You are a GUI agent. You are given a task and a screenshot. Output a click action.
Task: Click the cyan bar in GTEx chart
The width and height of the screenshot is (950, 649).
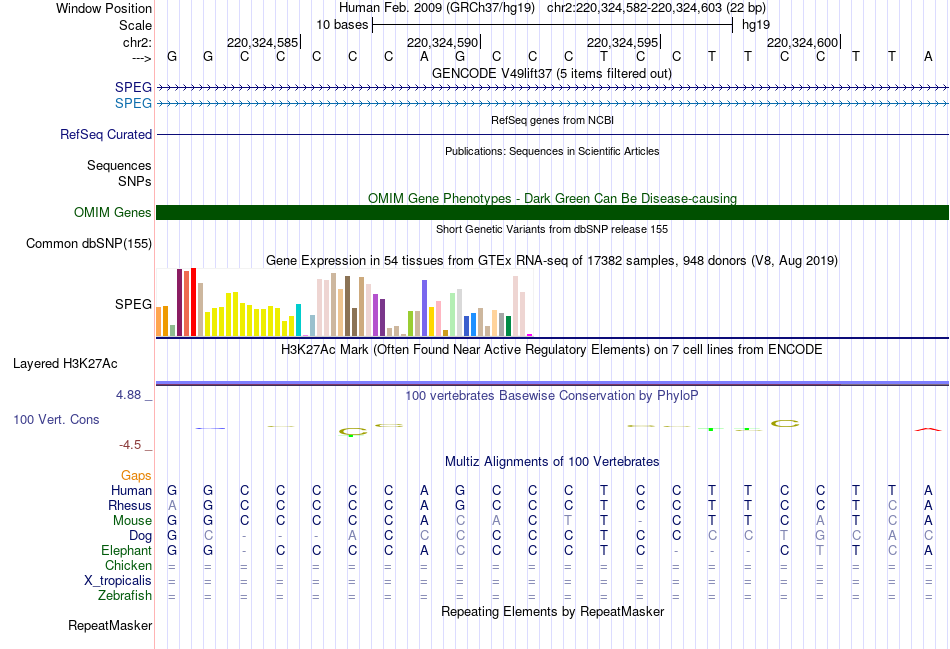(x=298, y=320)
